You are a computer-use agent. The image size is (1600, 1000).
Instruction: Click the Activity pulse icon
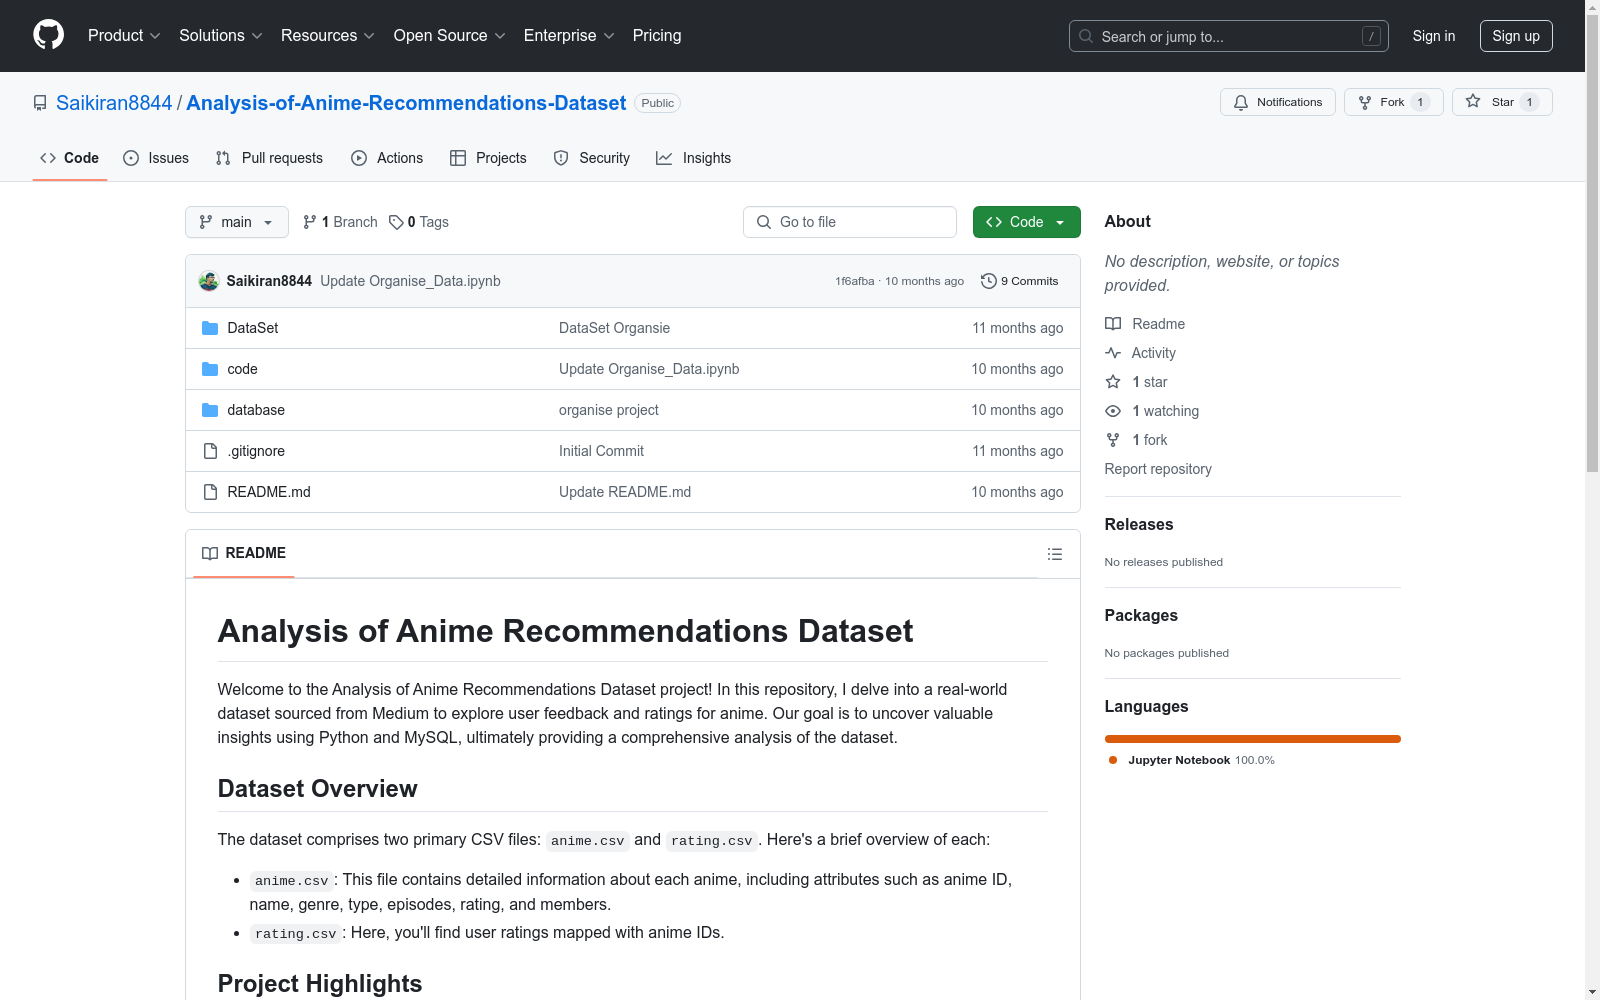[x=1113, y=353]
